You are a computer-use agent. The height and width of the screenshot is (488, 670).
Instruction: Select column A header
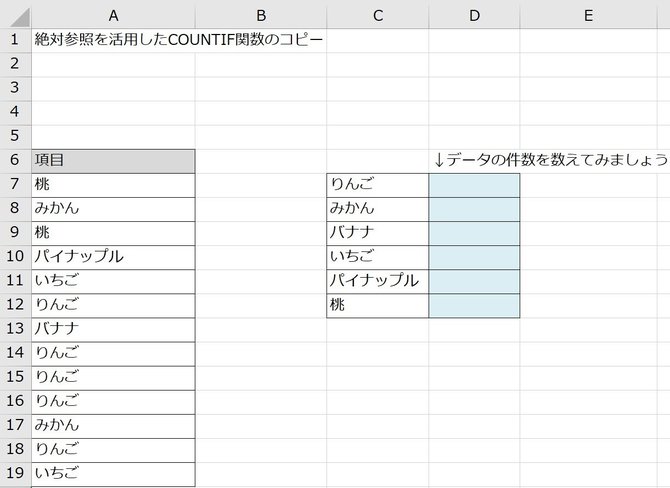(113, 15)
